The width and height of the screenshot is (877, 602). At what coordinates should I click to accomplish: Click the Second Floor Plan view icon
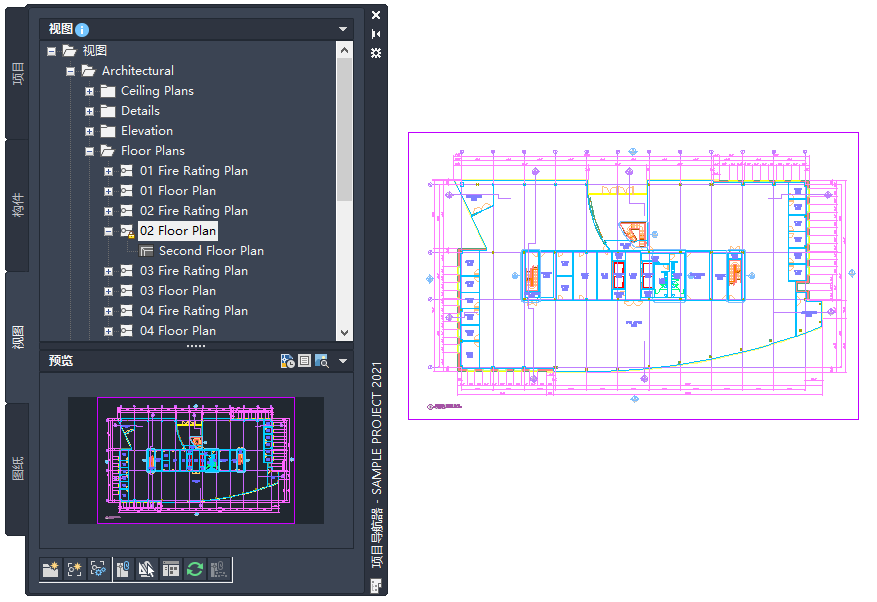coord(147,251)
